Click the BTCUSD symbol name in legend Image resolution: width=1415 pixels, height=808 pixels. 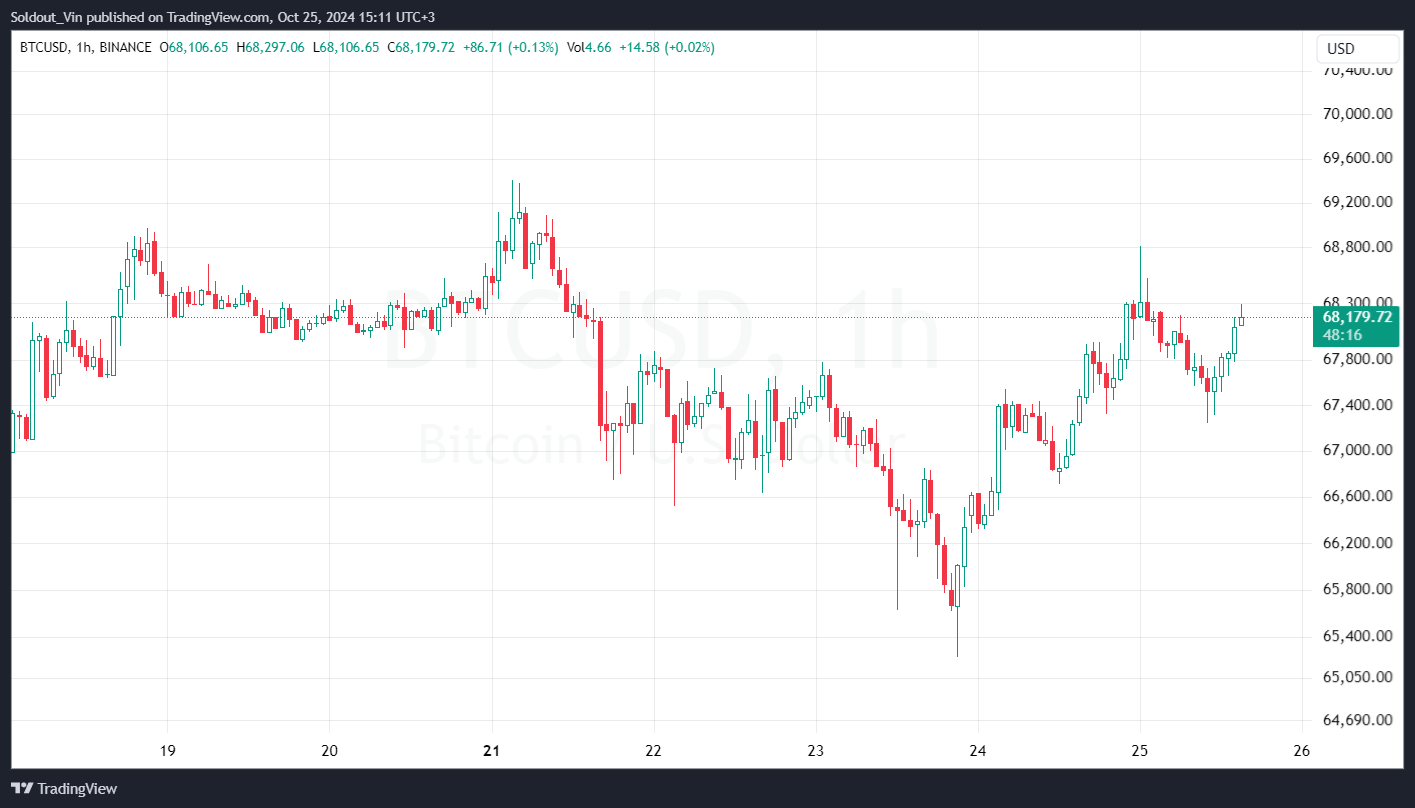pyautogui.click(x=44, y=47)
